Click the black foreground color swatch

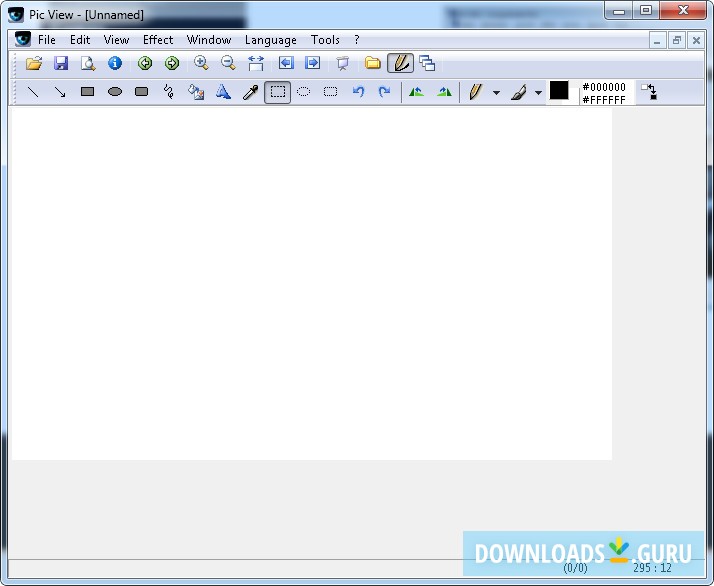[559, 90]
